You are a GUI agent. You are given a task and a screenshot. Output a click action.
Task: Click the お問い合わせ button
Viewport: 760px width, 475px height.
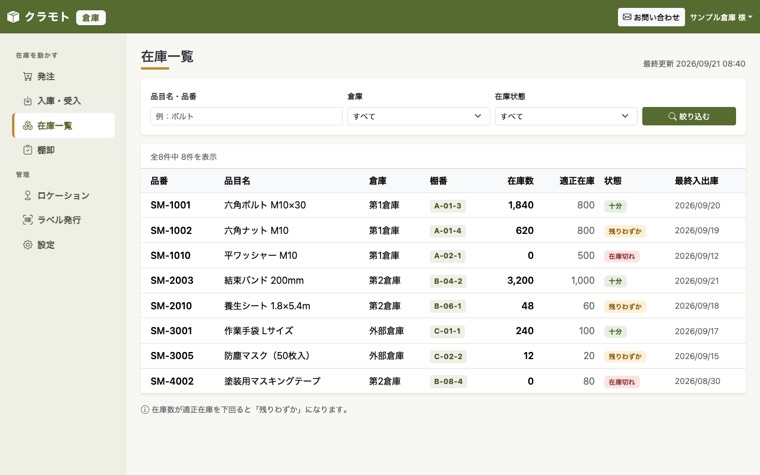tap(651, 17)
